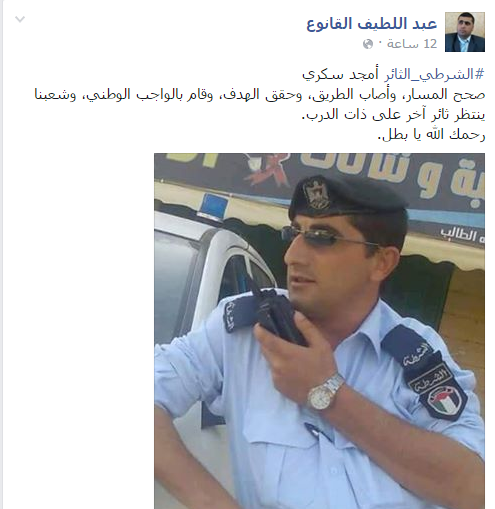Open the post options chevron menu
This screenshot has height=509, width=495.
click(20, 19)
